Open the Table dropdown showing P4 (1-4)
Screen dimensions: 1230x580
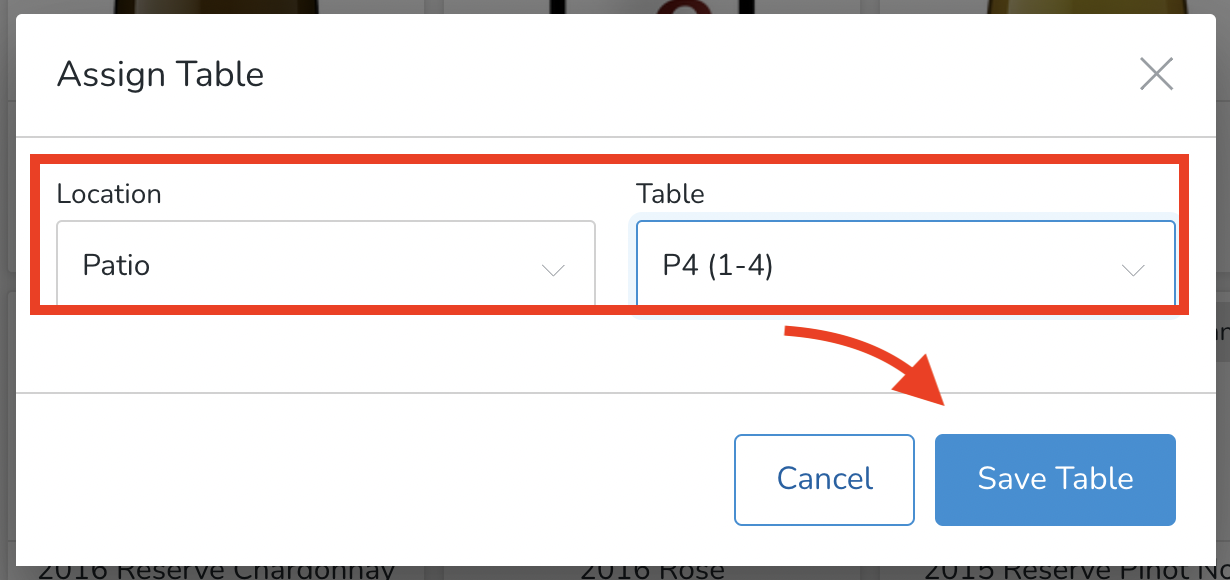(905, 266)
